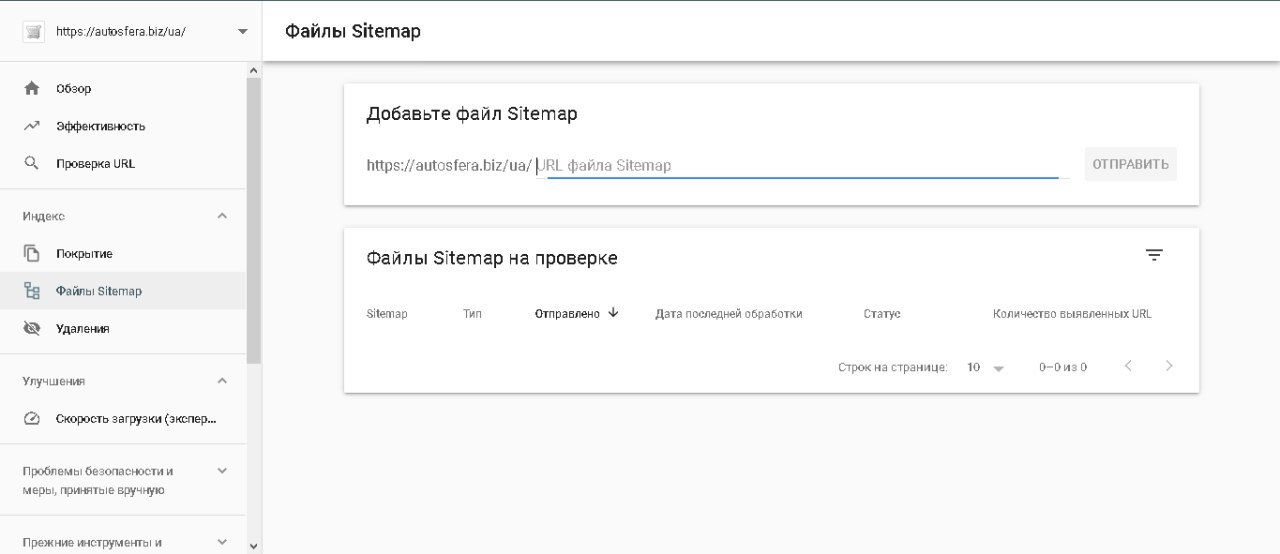This screenshot has height=554, width=1280.
Task: Click the sidebar scroll up arrow
Action: tap(254, 70)
